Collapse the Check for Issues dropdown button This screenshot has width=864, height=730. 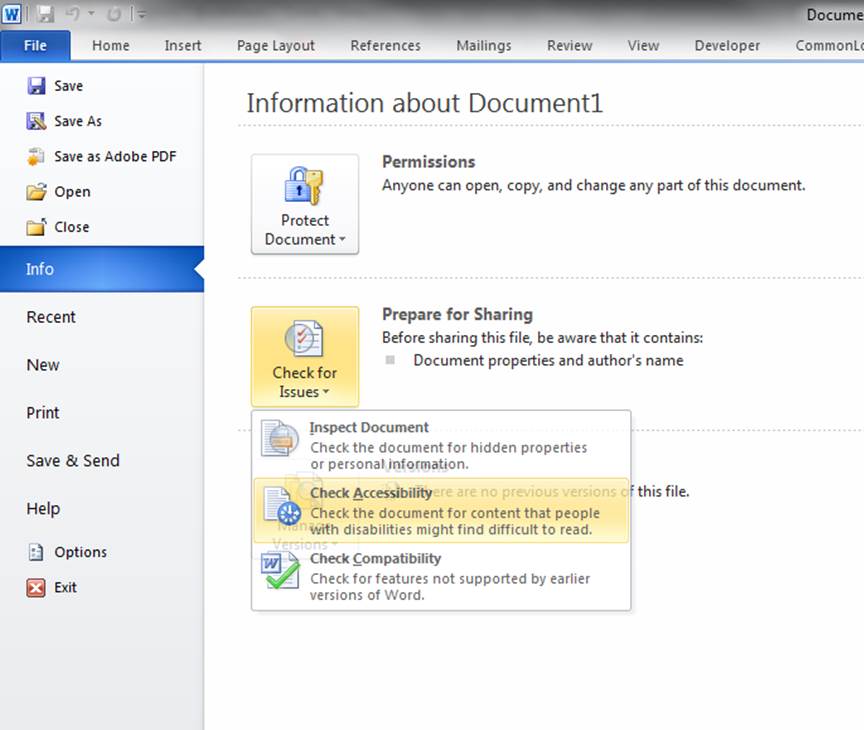[x=305, y=357]
